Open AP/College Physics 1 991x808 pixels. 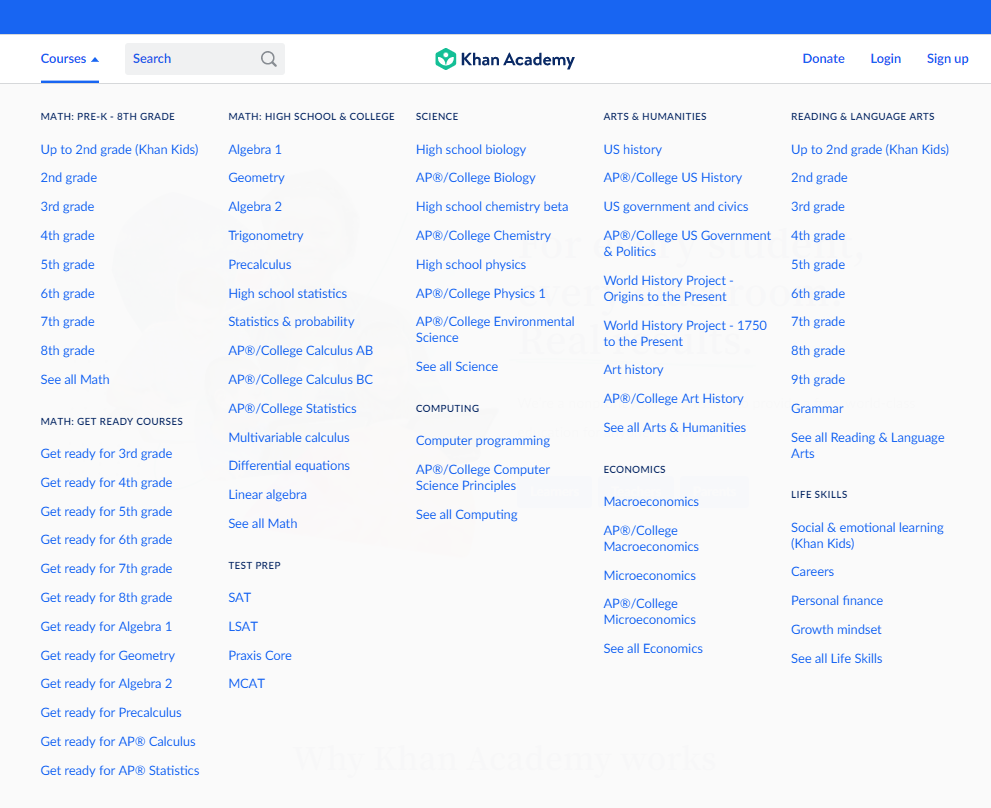pos(480,294)
